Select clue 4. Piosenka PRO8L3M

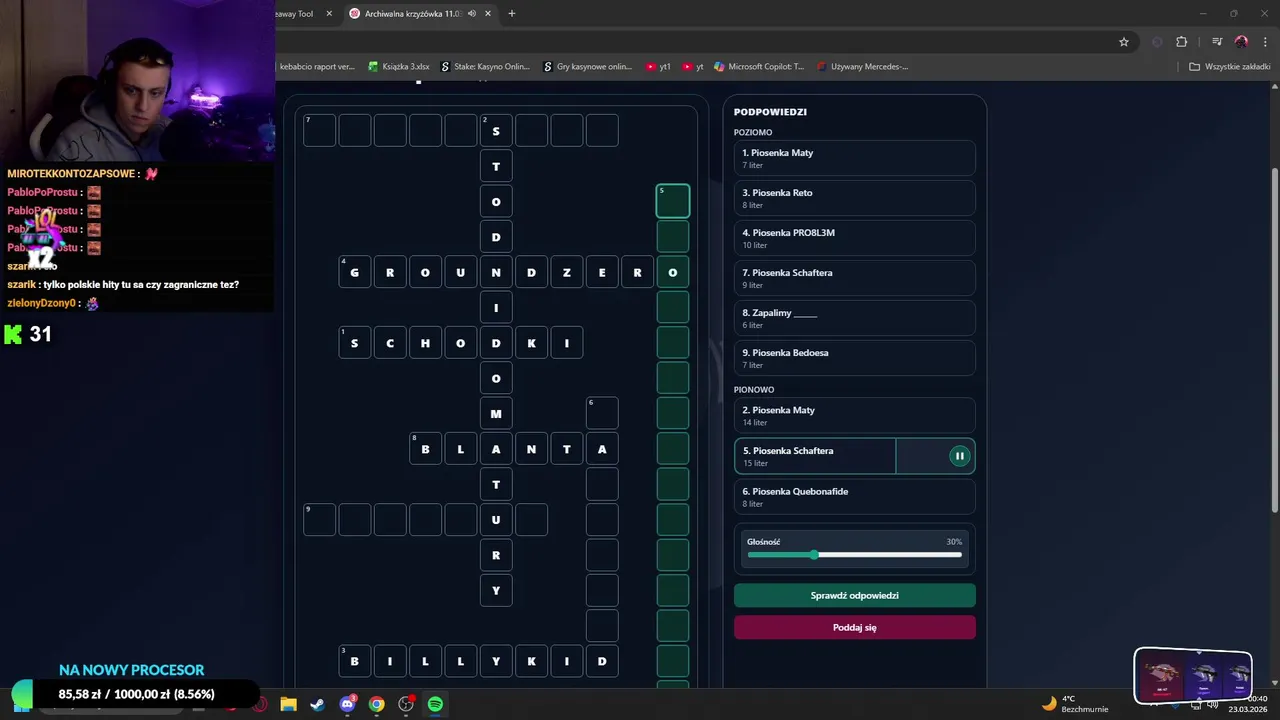855,238
